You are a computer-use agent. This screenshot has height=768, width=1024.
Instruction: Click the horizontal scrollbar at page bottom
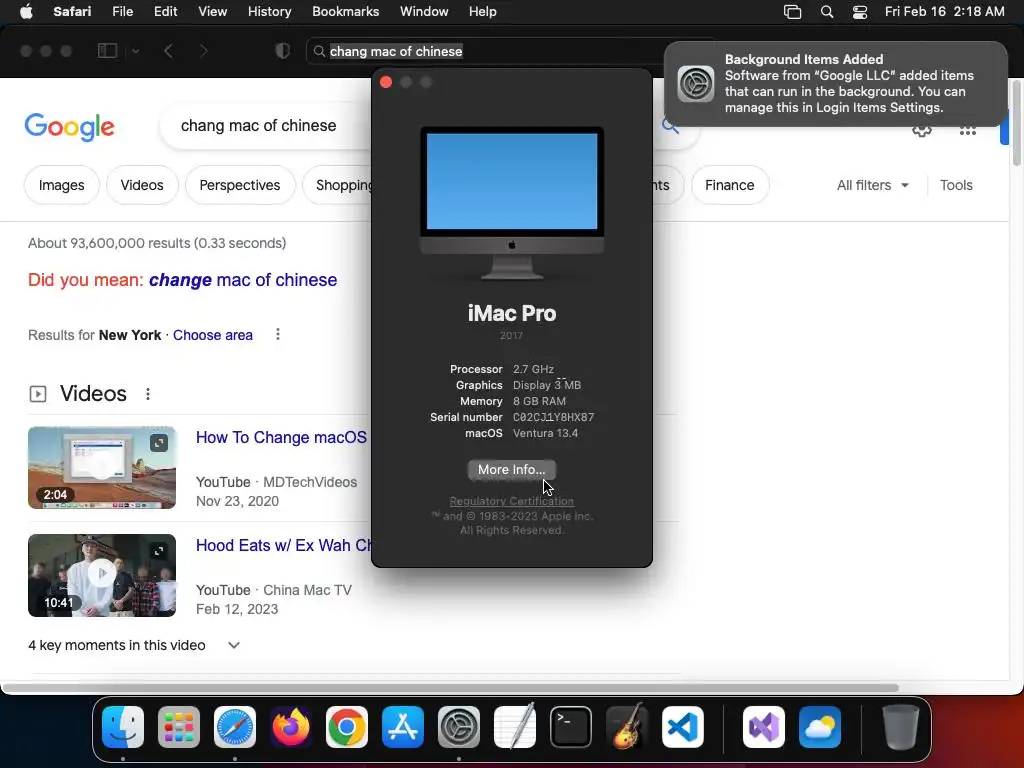pyautogui.click(x=449, y=688)
